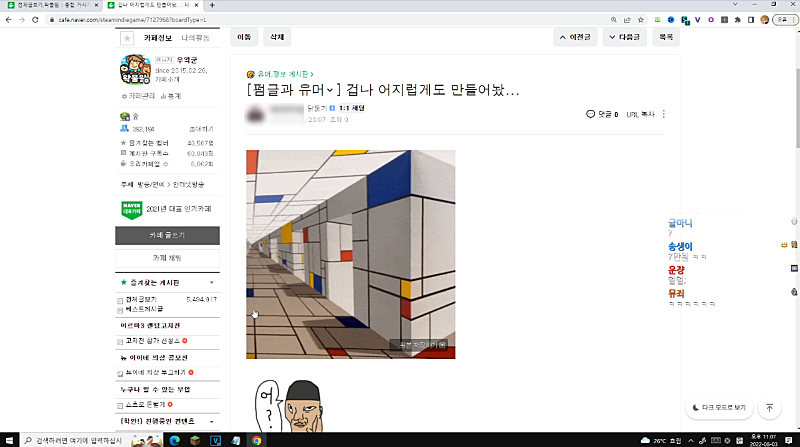Click the zoom magnifier icon in address bar
Image resolution: width=800 pixels, height=447 pixels.
click(x=614, y=20)
